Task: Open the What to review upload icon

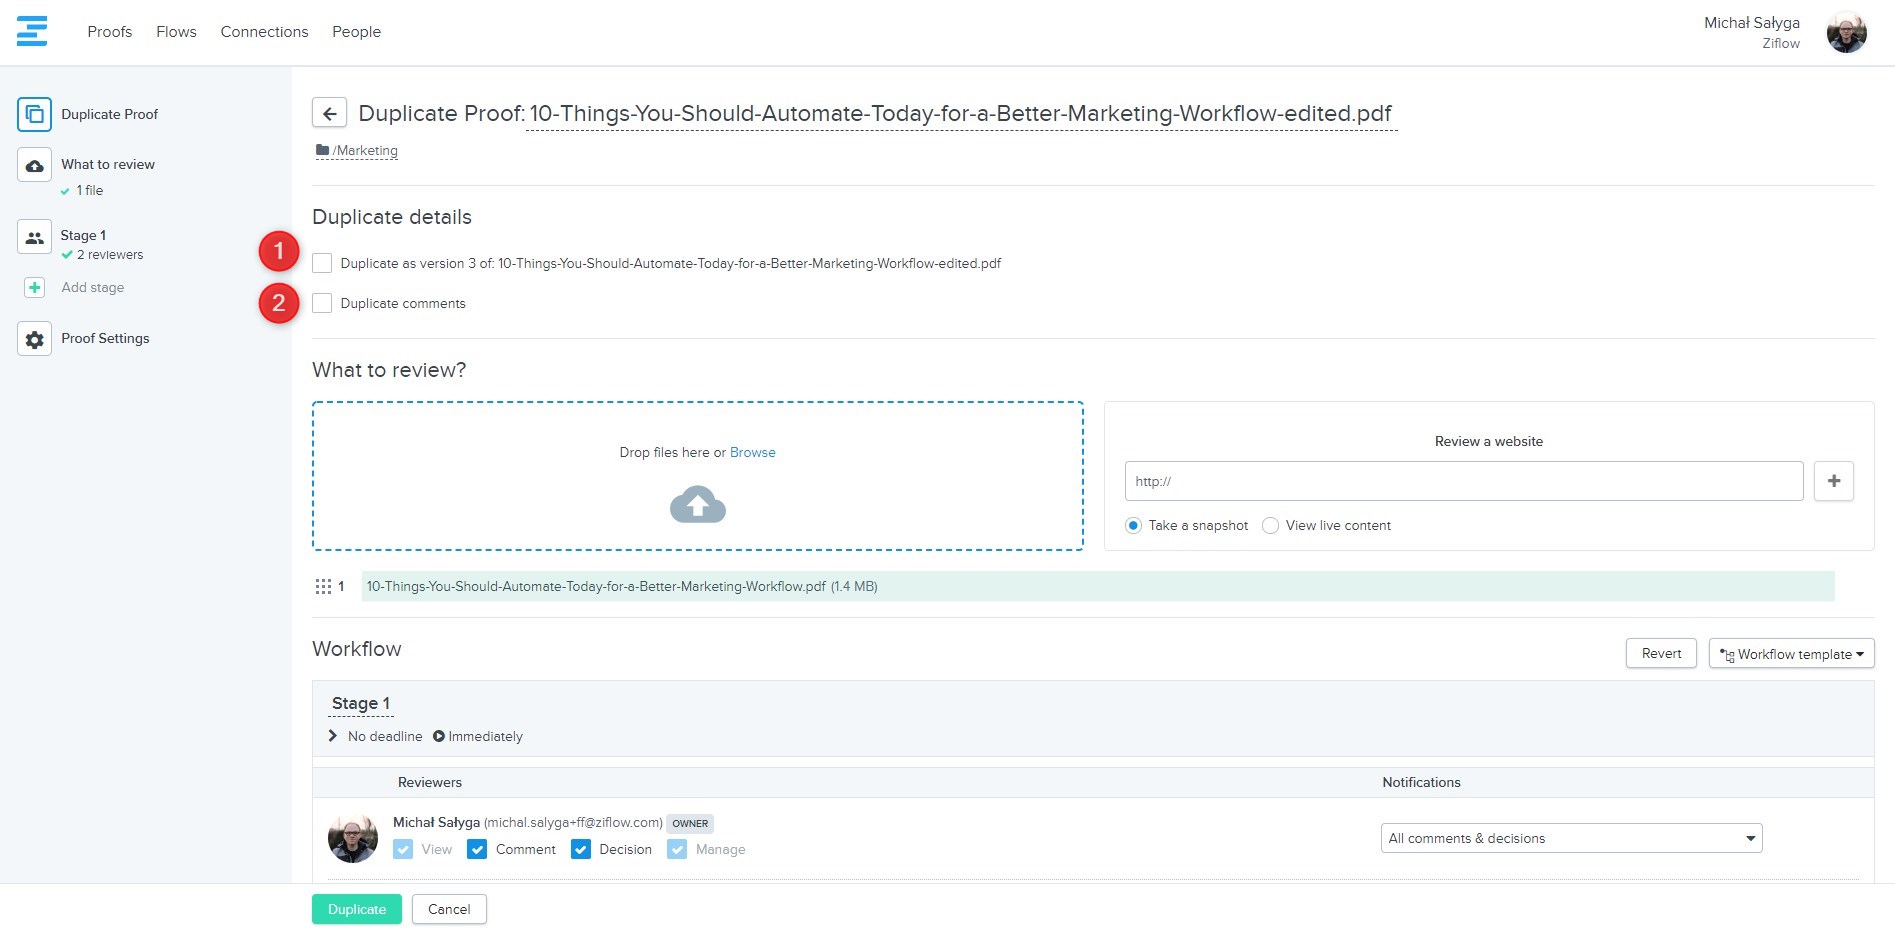Action: (x=34, y=165)
